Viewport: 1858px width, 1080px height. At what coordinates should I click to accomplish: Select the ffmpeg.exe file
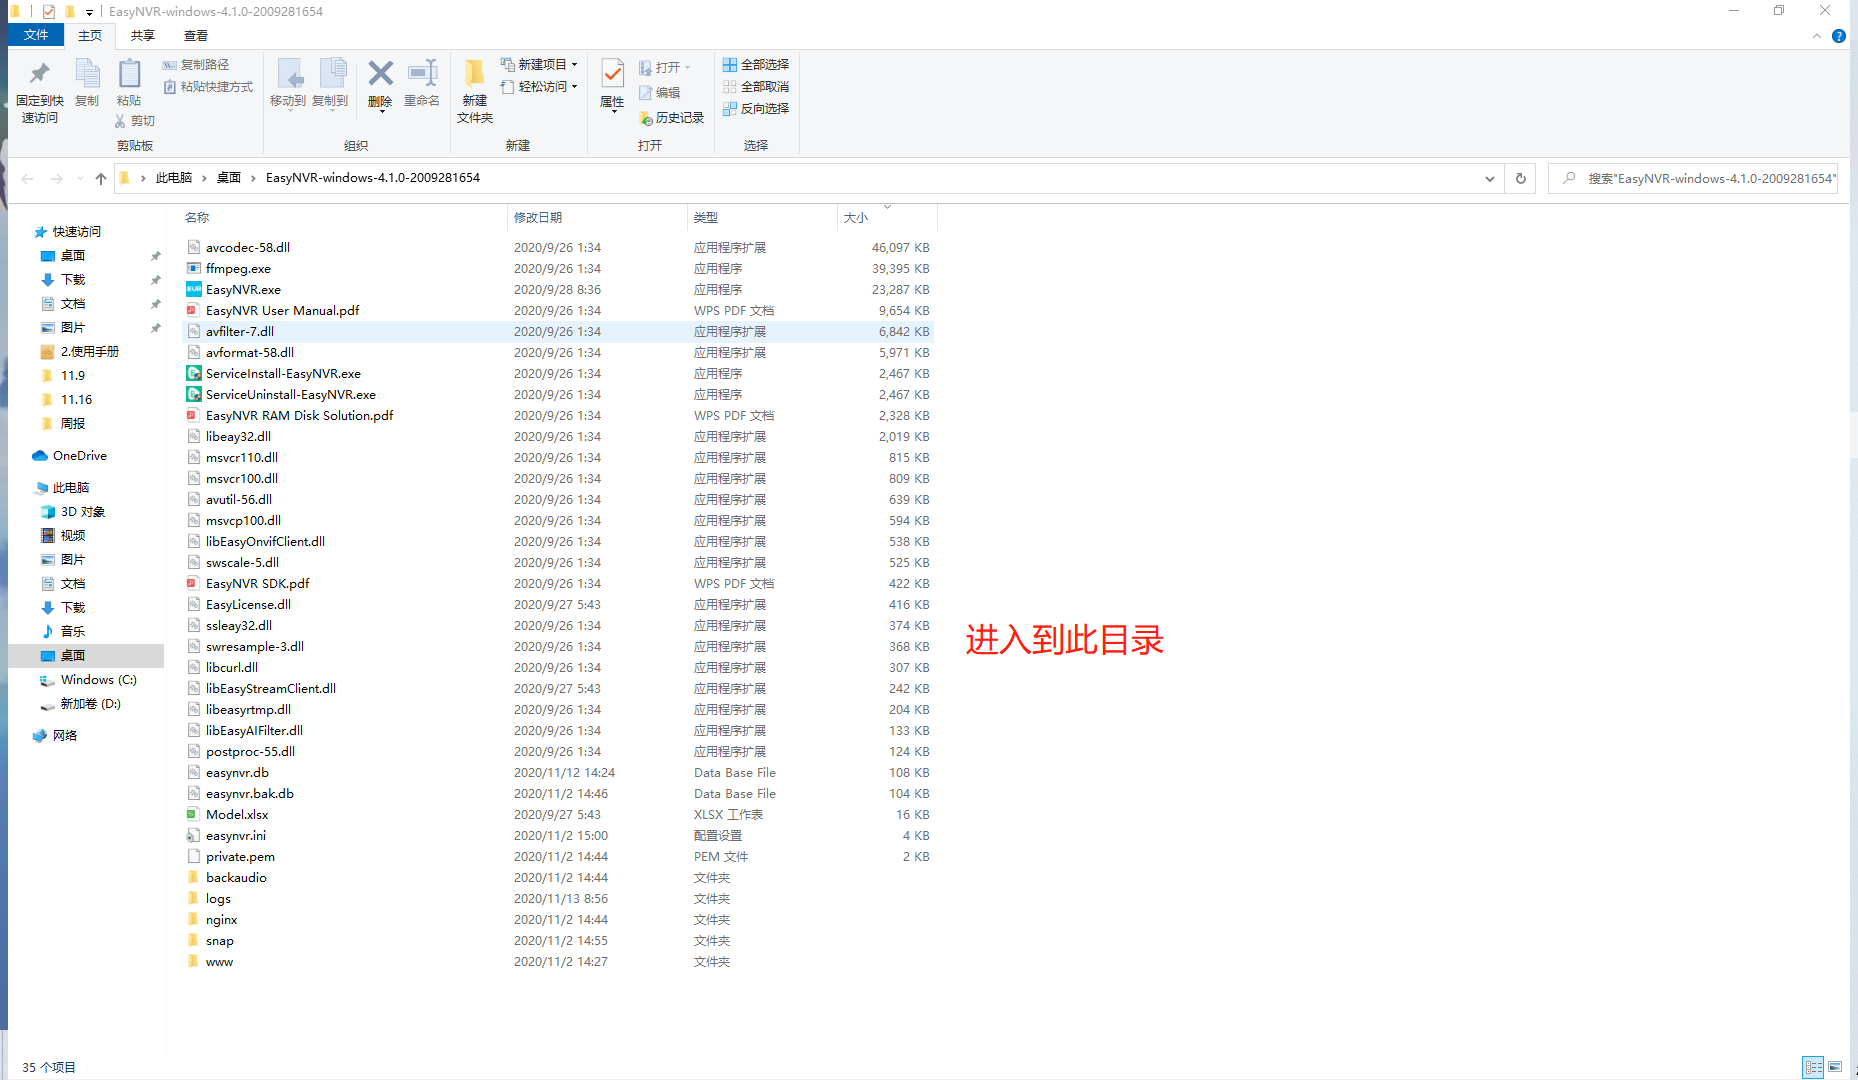click(238, 269)
